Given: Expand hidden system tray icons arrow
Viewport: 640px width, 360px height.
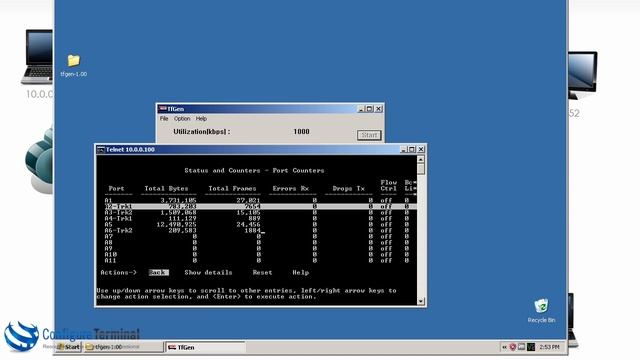Looking at the screenshot, I should tap(504, 347).
